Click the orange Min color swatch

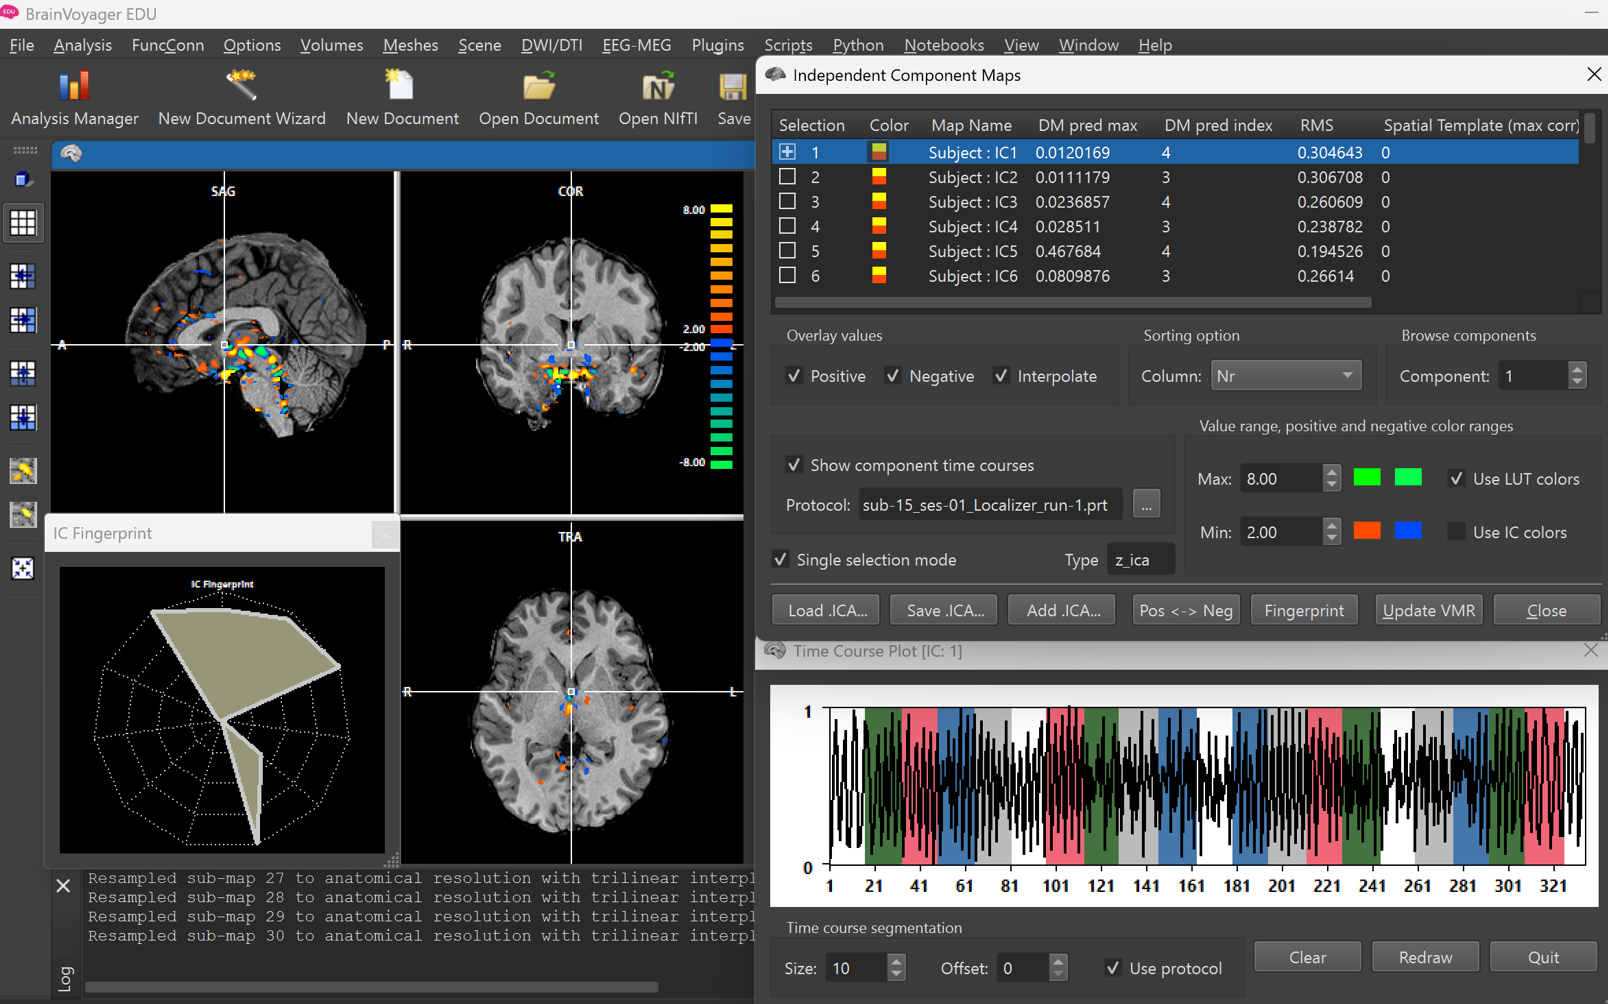tap(1366, 531)
